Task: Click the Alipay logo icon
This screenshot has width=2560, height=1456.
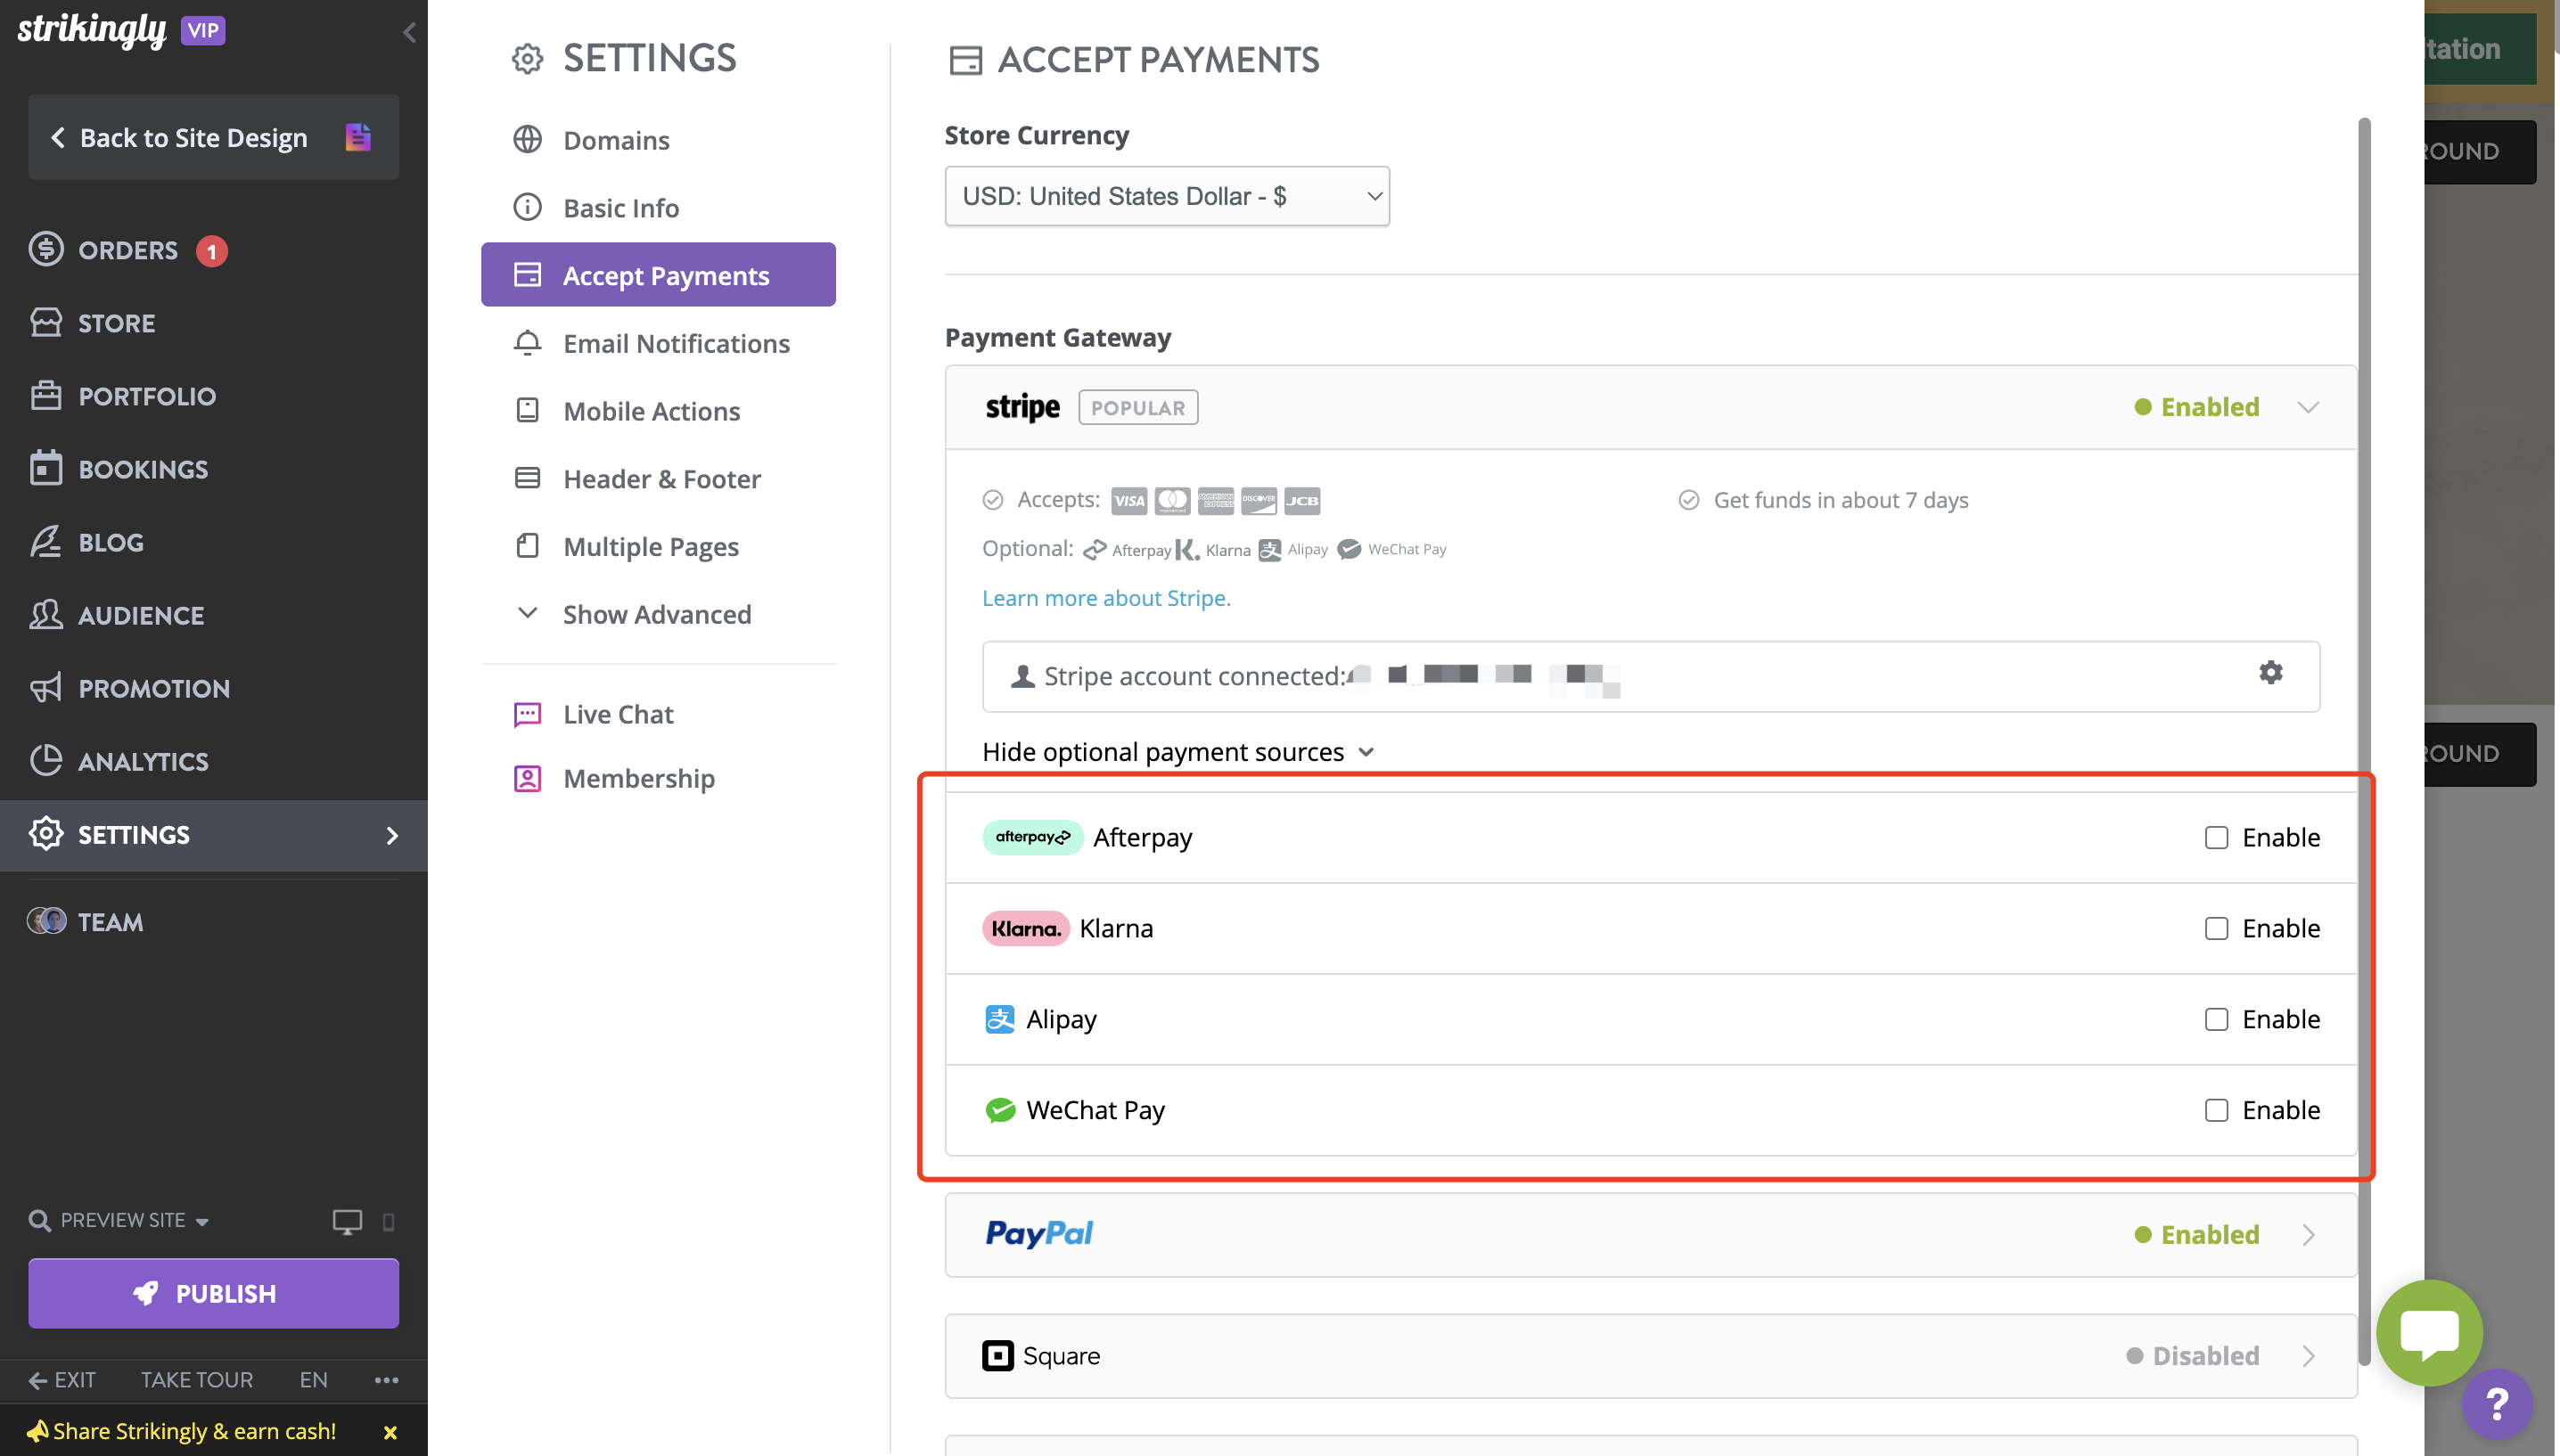Action: (x=999, y=1019)
